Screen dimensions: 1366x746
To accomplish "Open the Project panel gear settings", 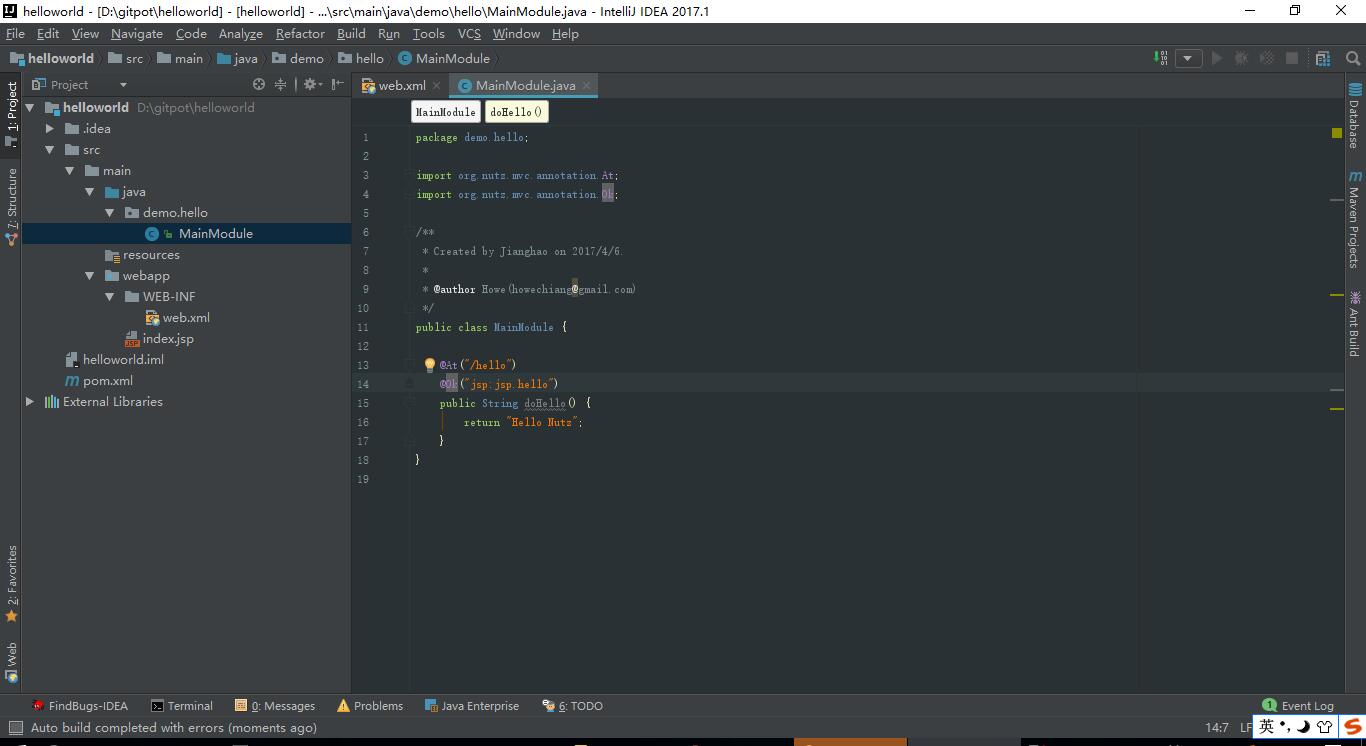I will (x=310, y=85).
